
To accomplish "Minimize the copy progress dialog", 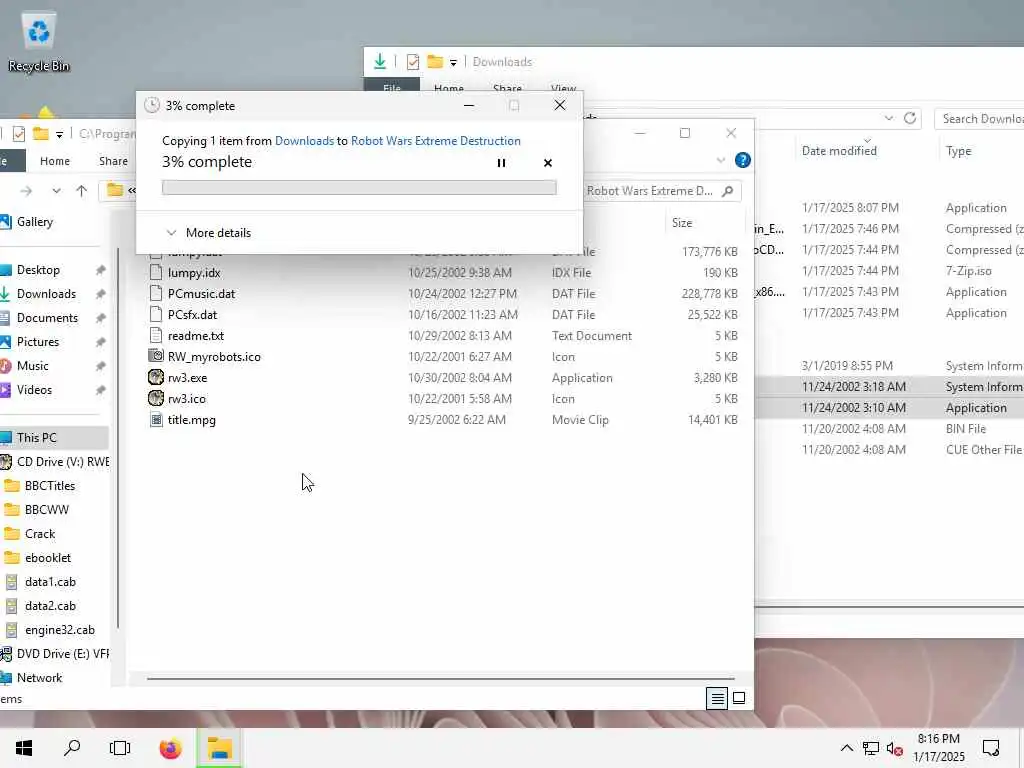I will (469, 105).
